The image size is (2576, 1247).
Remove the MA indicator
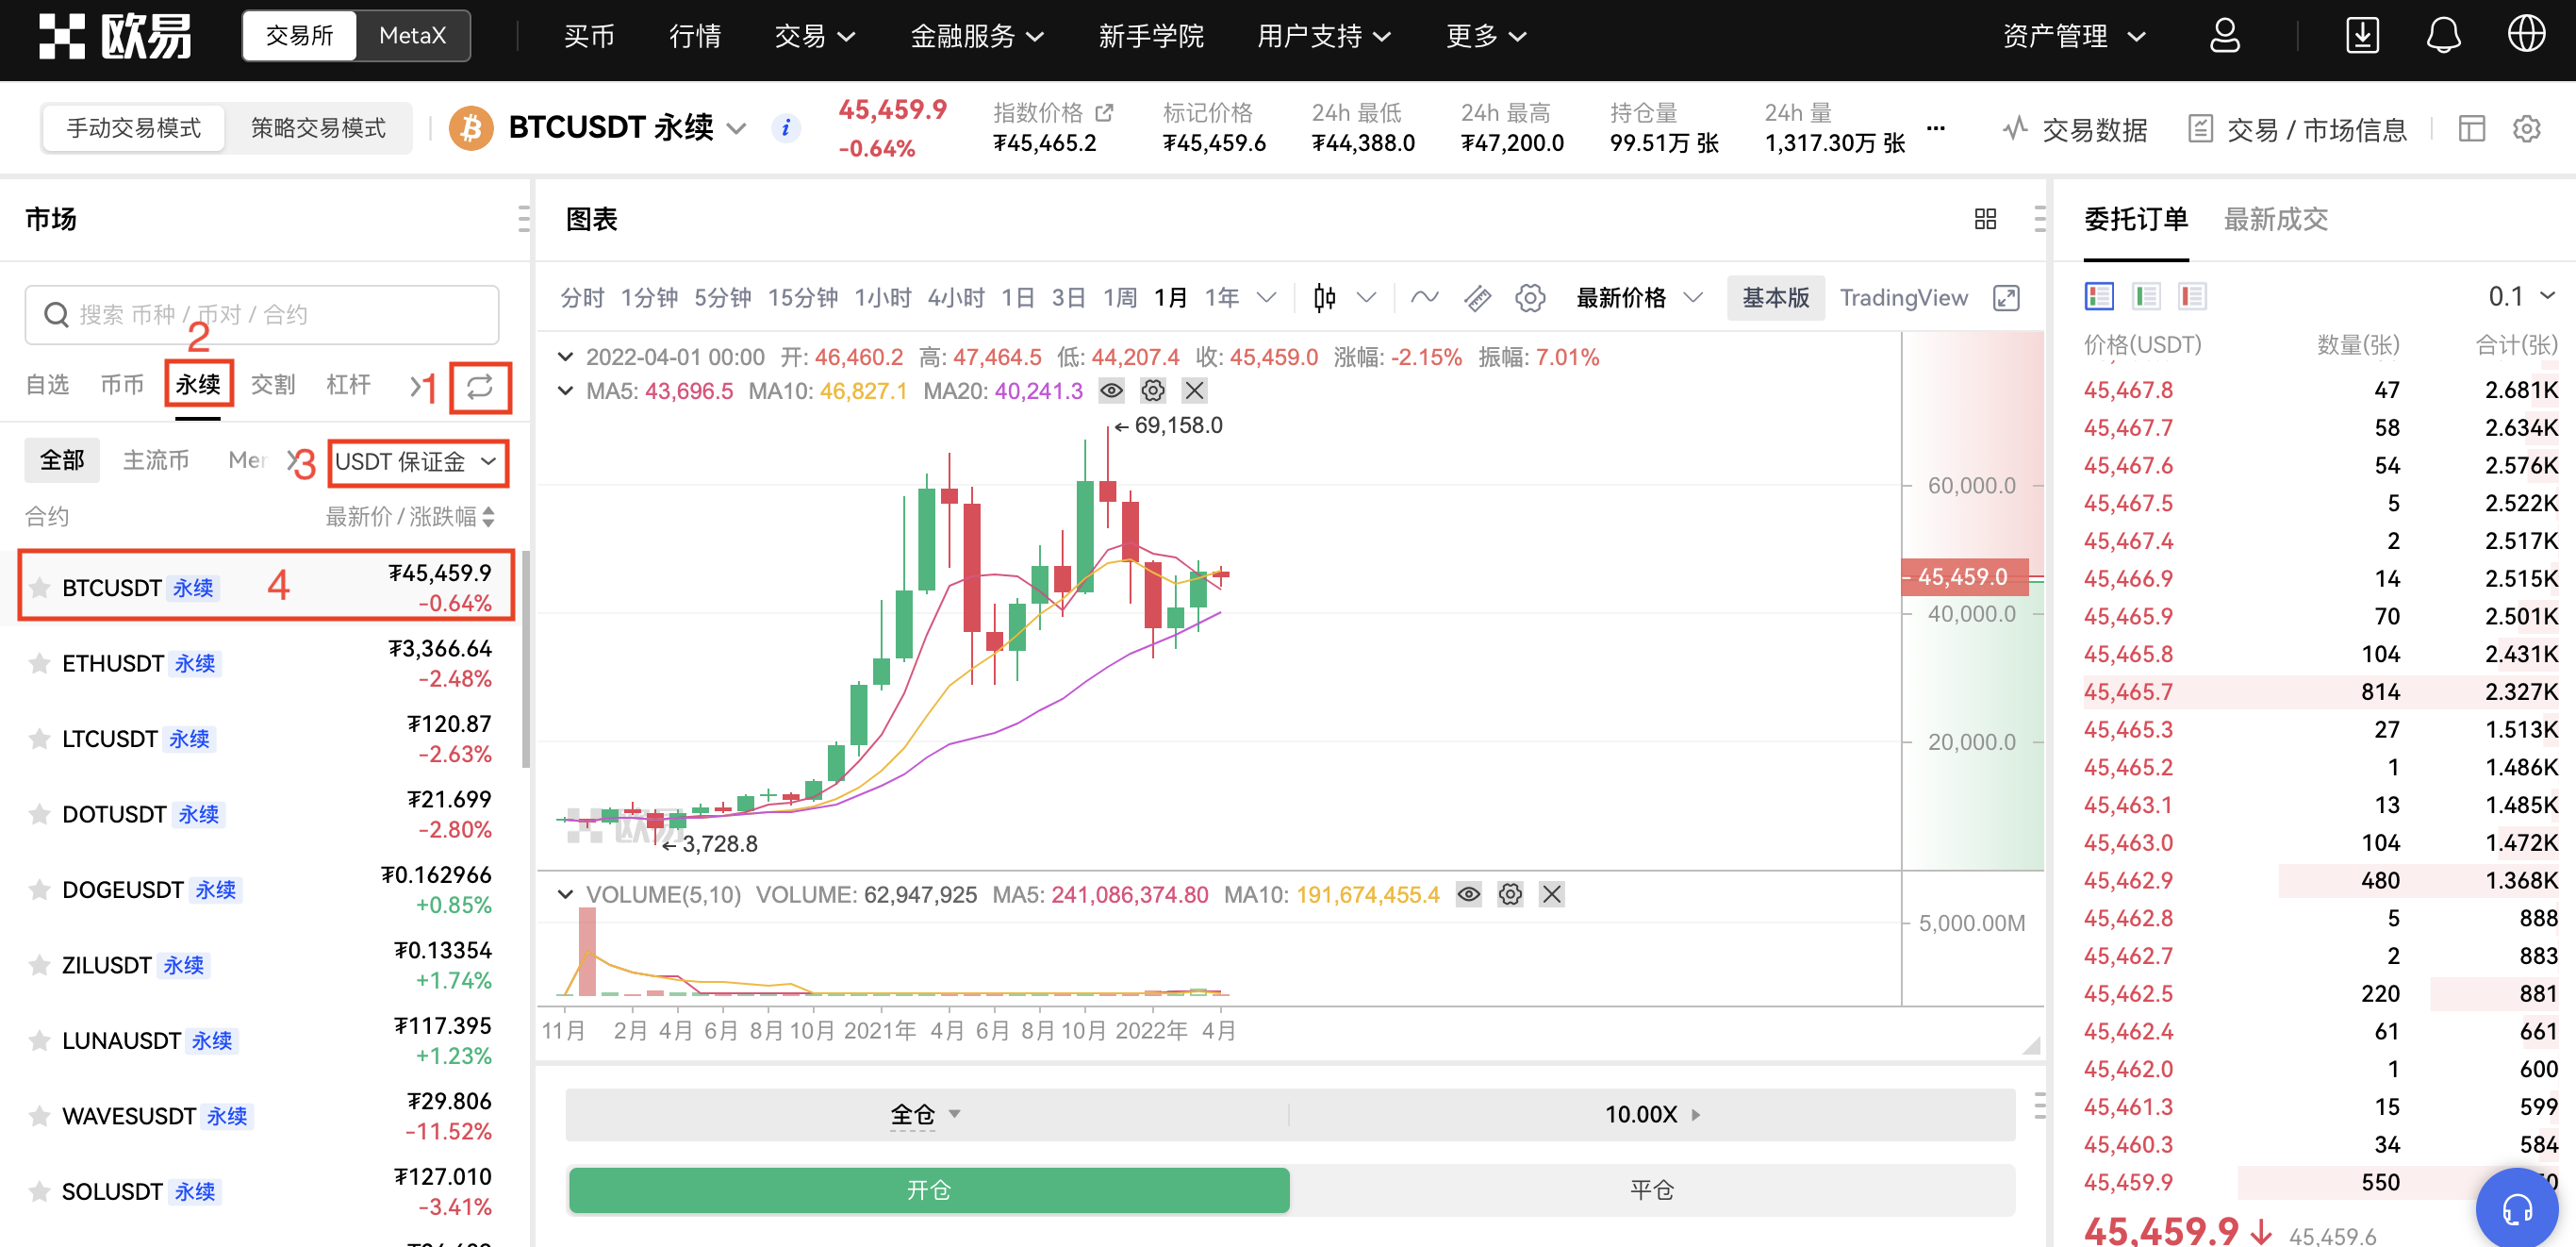click(1194, 390)
